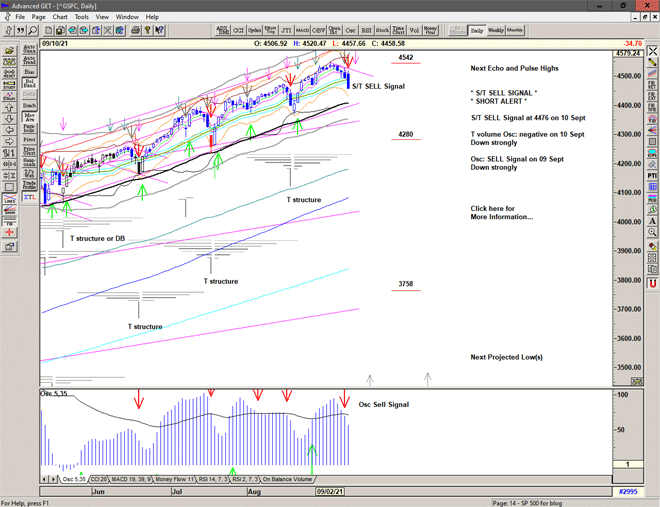Viewport: 660px width, 507px height.
Task: Switch chart to Monthly timeframe
Action: (515, 30)
